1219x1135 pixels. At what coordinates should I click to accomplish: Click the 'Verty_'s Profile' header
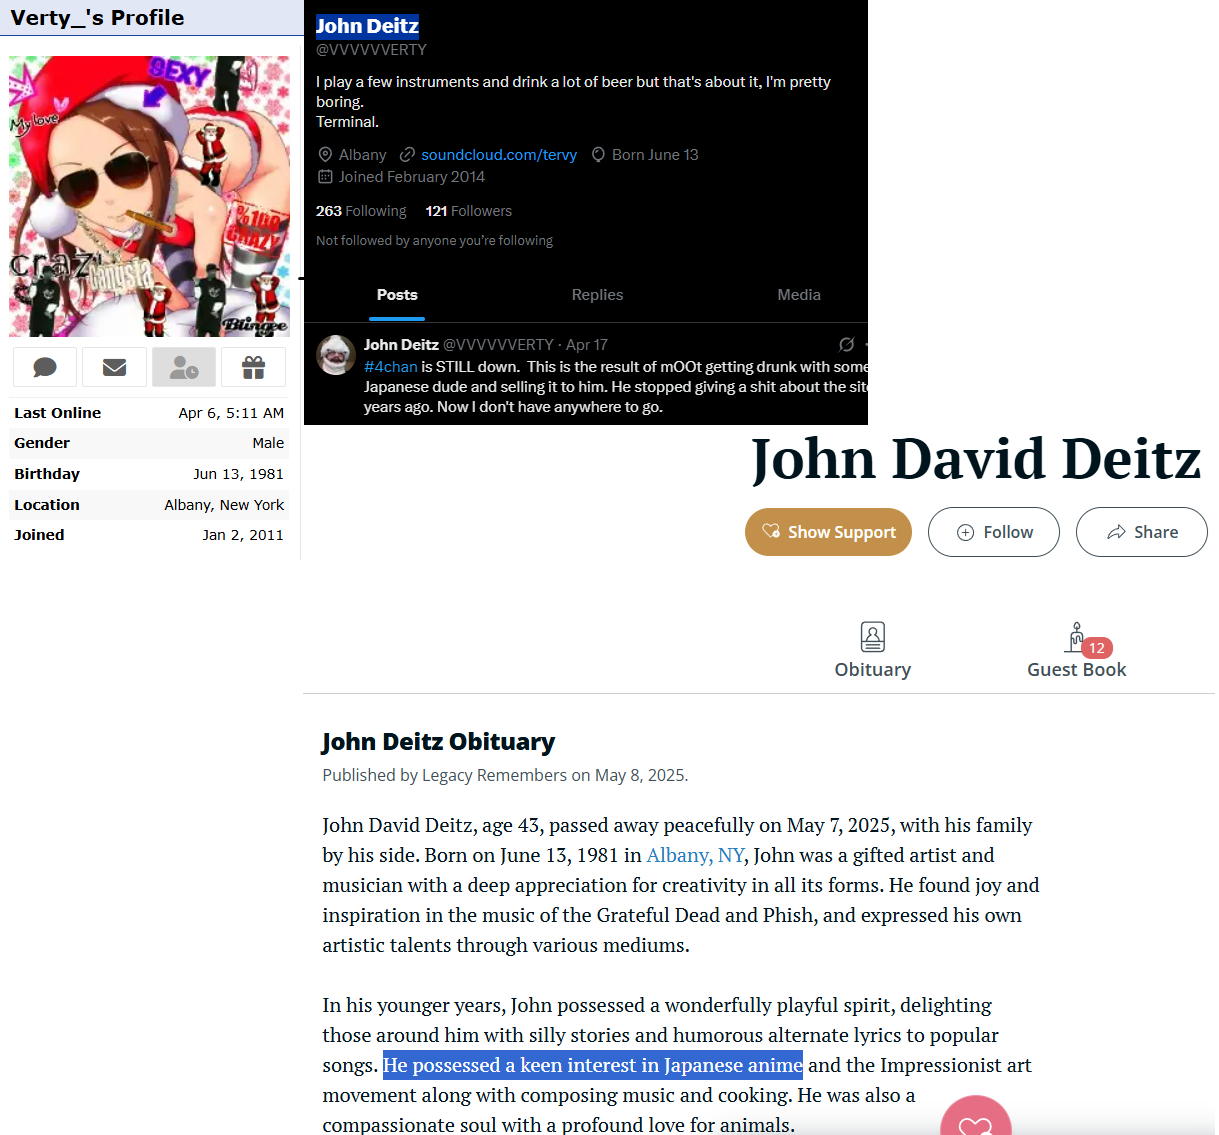(x=97, y=18)
